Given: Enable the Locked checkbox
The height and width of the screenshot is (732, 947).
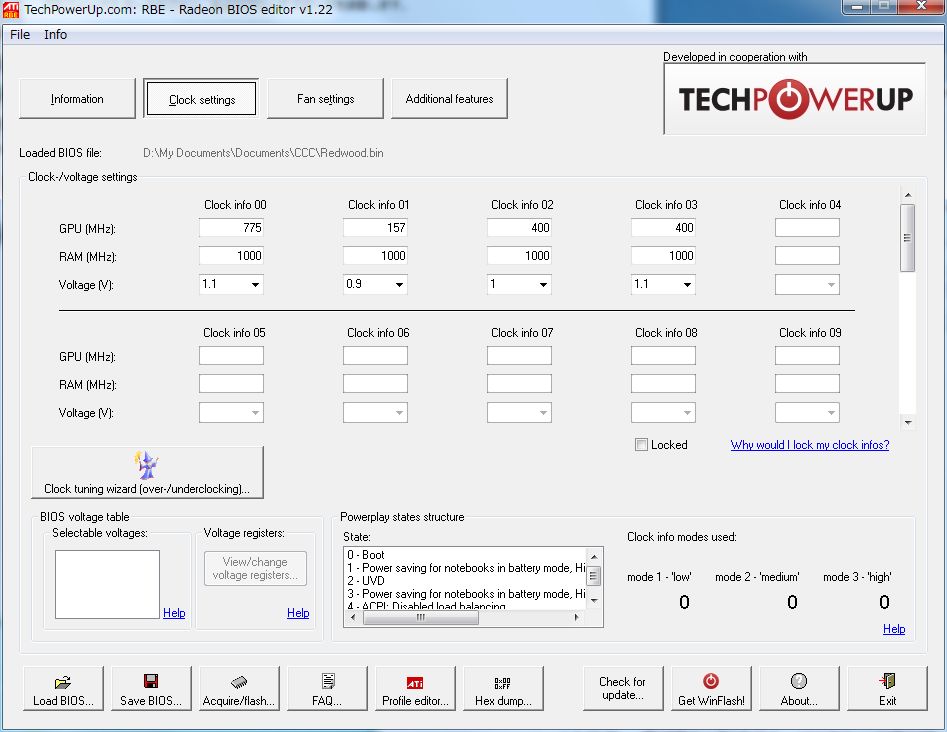Looking at the screenshot, I should pyautogui.click(x=641, y=445).
